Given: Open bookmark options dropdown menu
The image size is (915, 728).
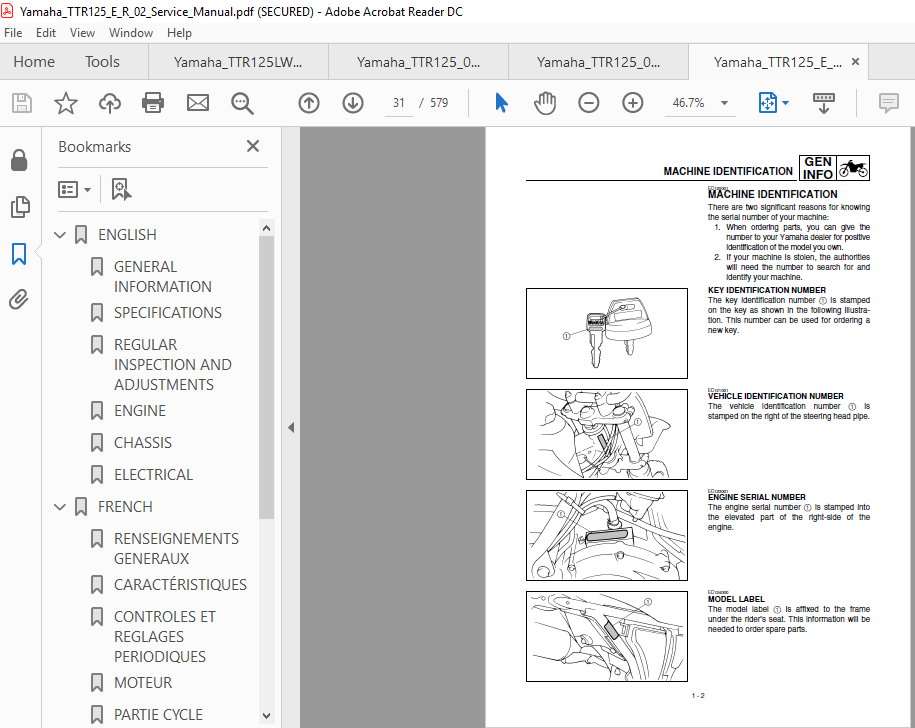Looking at the screenshot, I should (74, 190).
